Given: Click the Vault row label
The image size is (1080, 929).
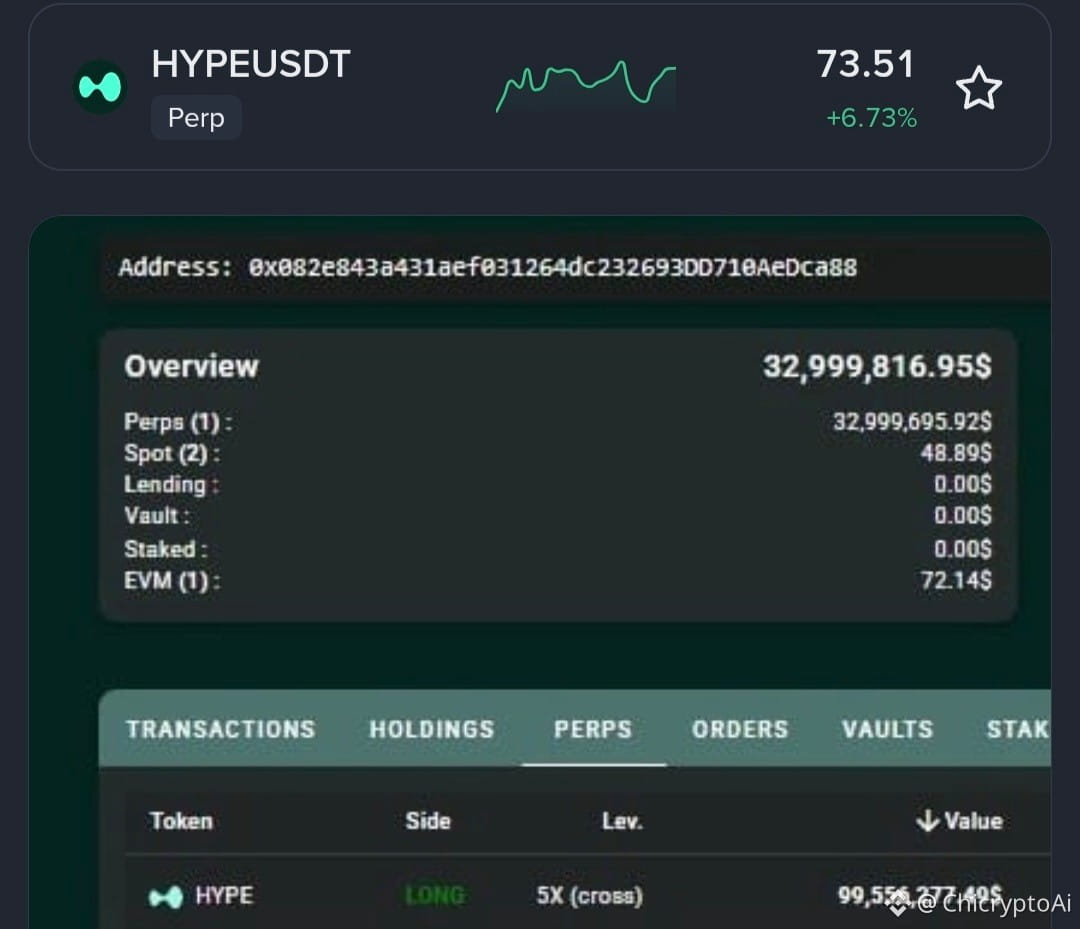Looking at the screenshot, I should pos(157,515).
